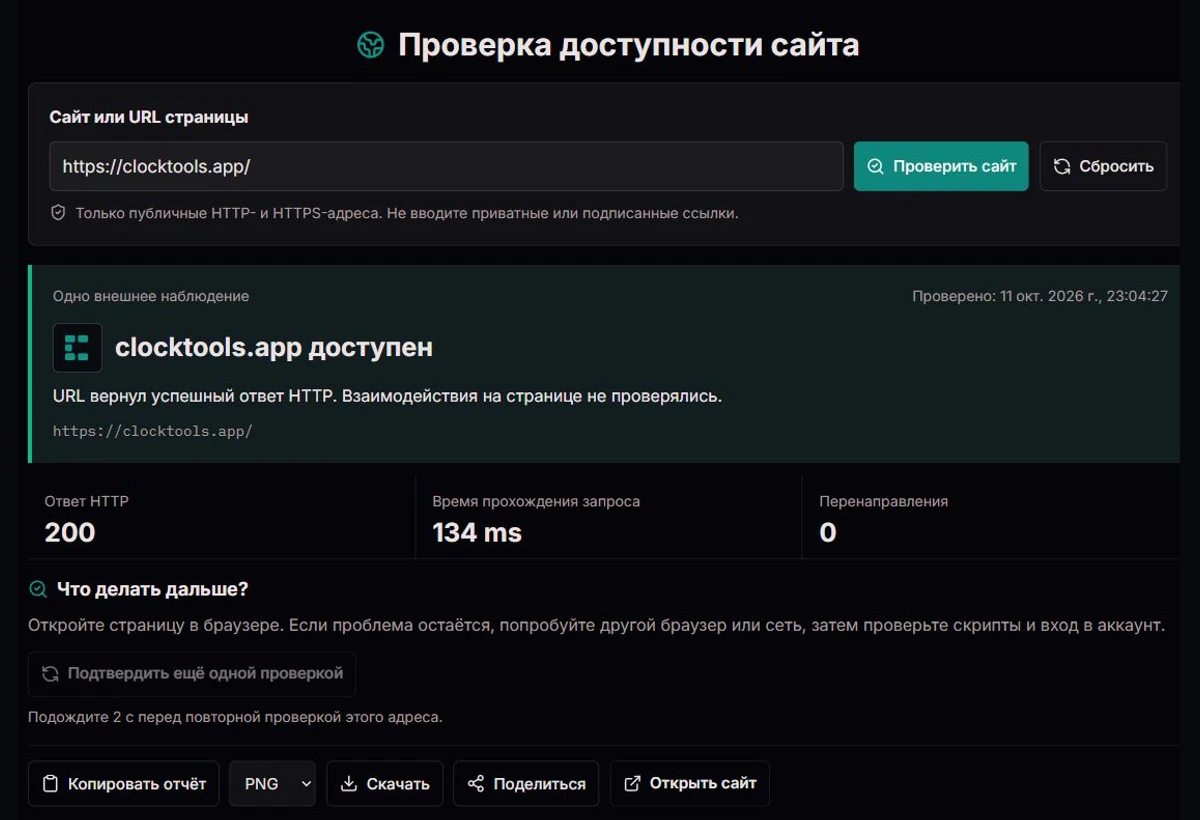Click the "Сбросить" reset button
The width and height of the screenshot is (1200, 820).
point(1103,166)
